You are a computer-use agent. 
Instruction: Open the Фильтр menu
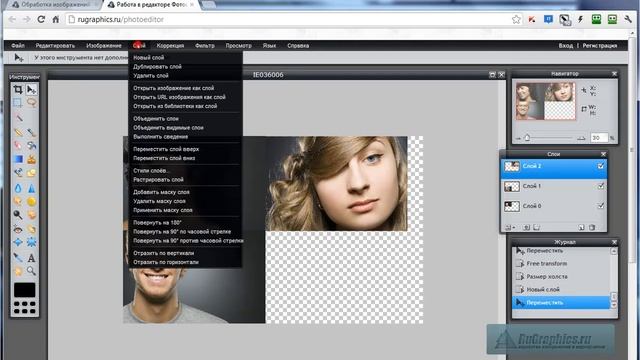coord(205,46)
